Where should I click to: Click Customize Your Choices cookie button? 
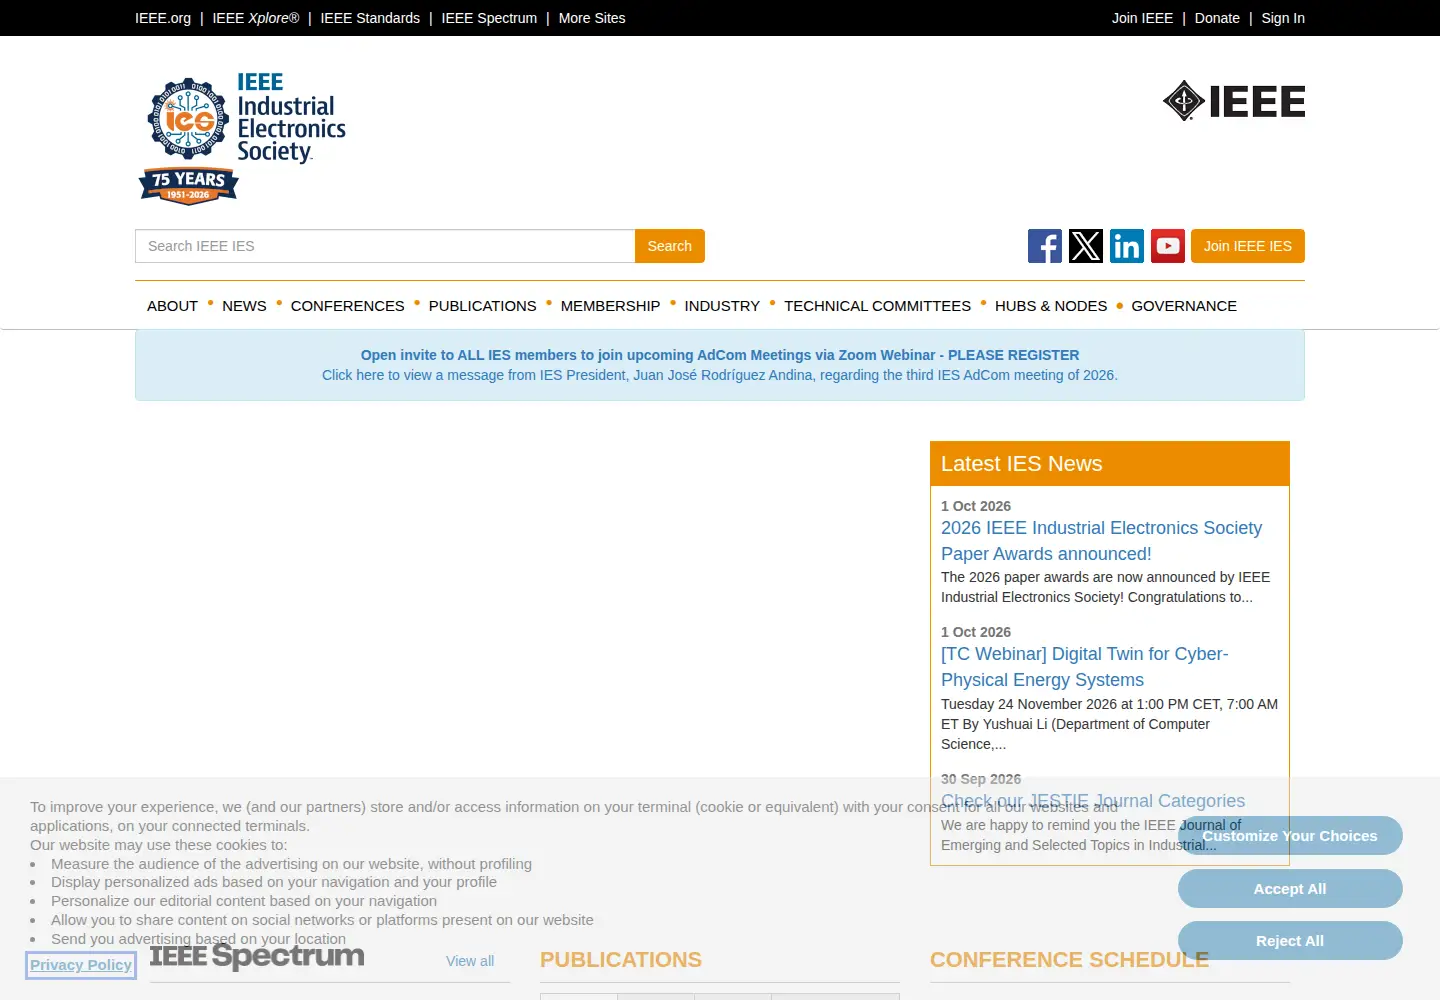click(1290, 836)
